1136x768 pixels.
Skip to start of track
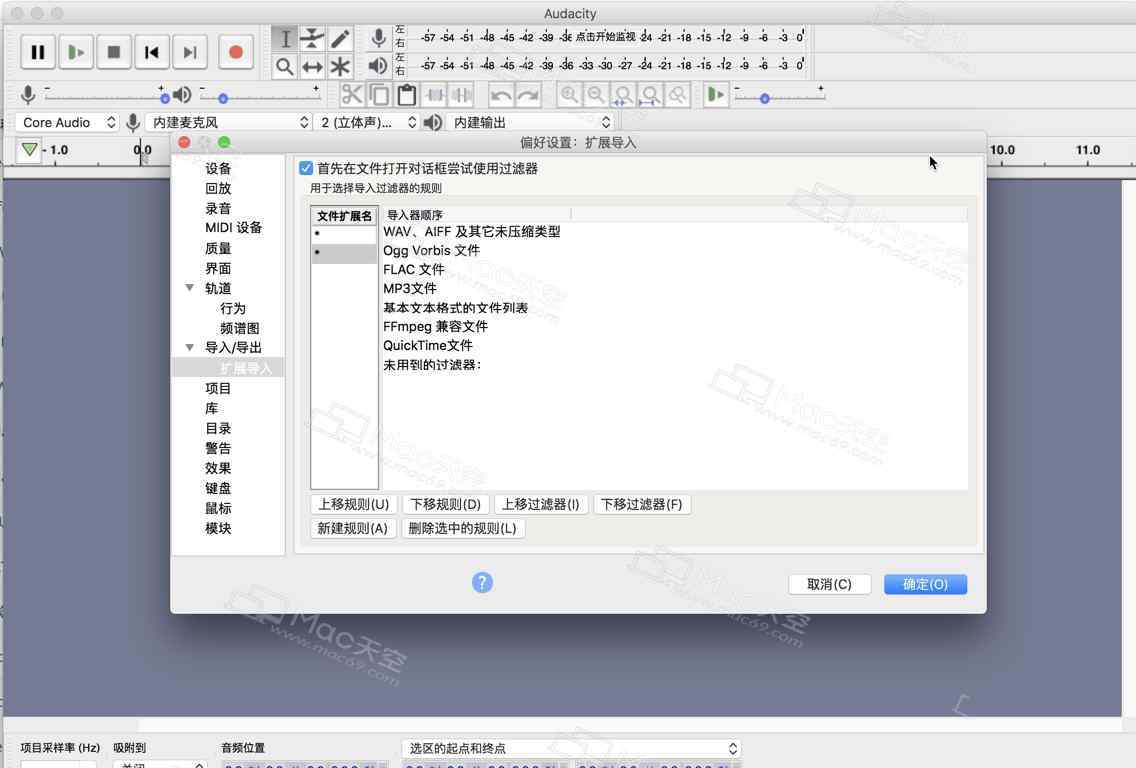tap(151, 52)
